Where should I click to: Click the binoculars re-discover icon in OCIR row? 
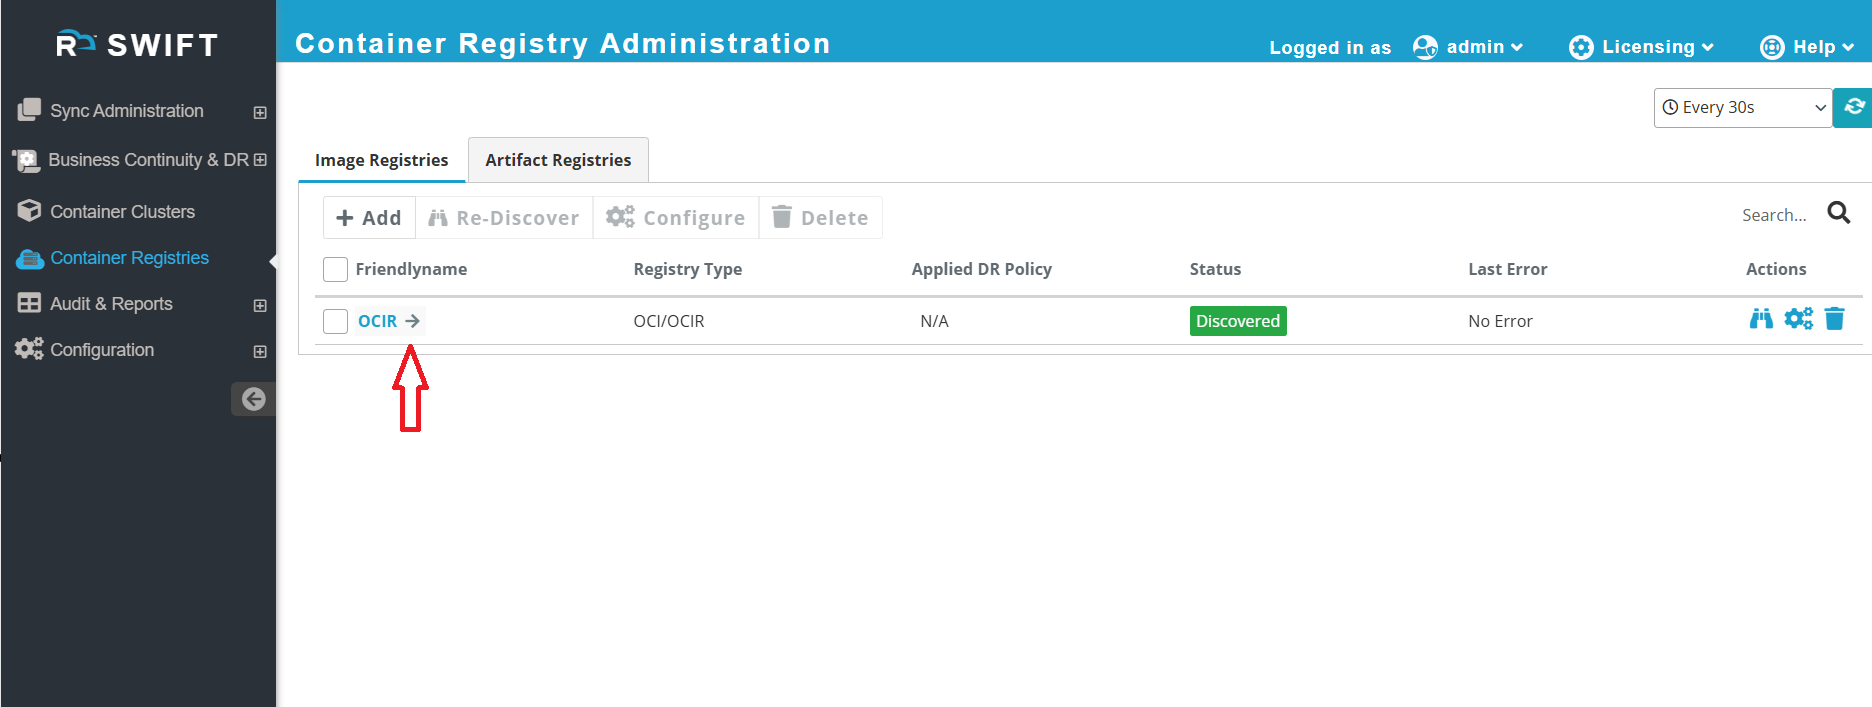[1761, 319]
